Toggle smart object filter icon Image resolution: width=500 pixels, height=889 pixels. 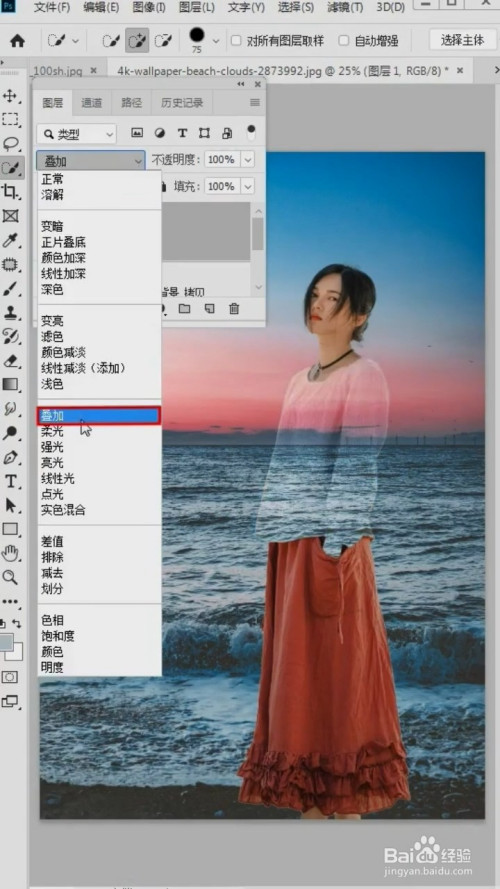(227, 133)
